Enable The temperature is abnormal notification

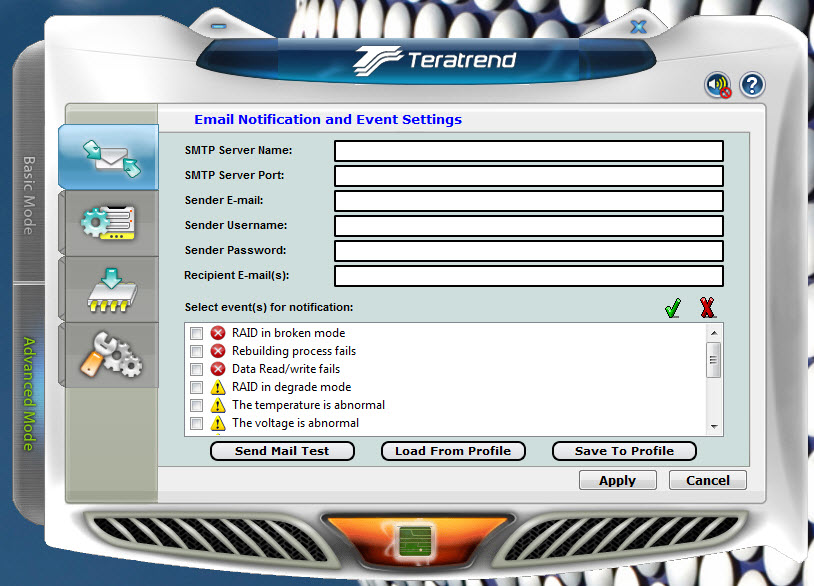[x=196, y=405]
